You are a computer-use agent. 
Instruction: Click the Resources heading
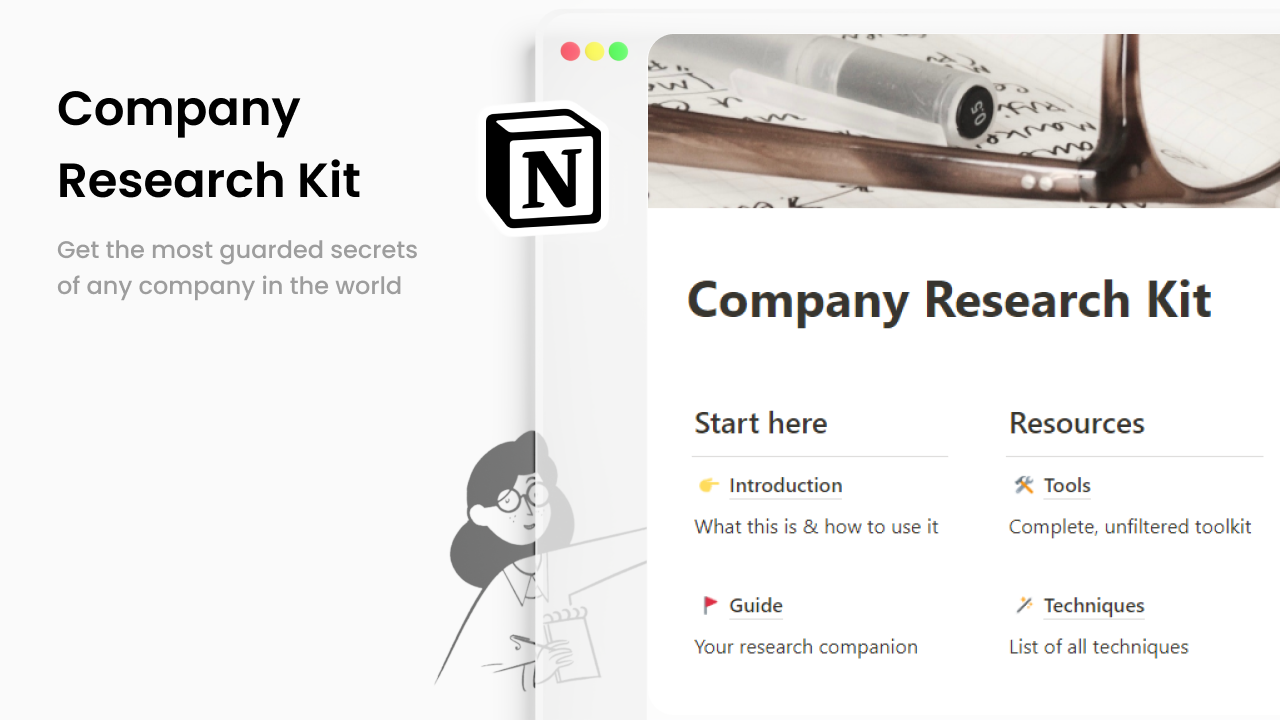pos(1077,423)
